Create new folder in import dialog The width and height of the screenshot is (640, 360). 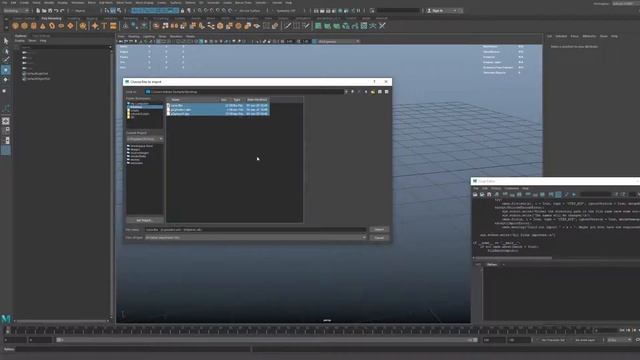(373, 92)
